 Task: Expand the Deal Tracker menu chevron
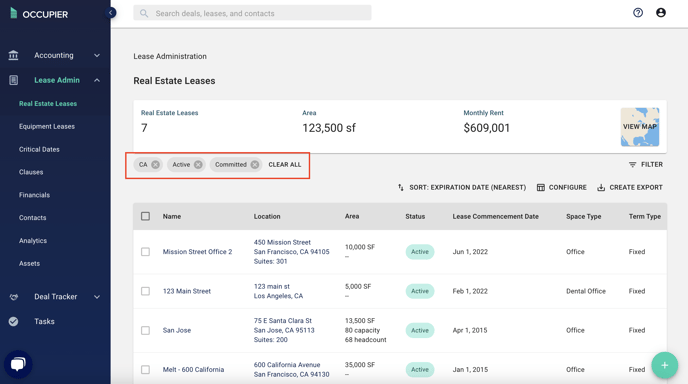click(x=97, y=297)
